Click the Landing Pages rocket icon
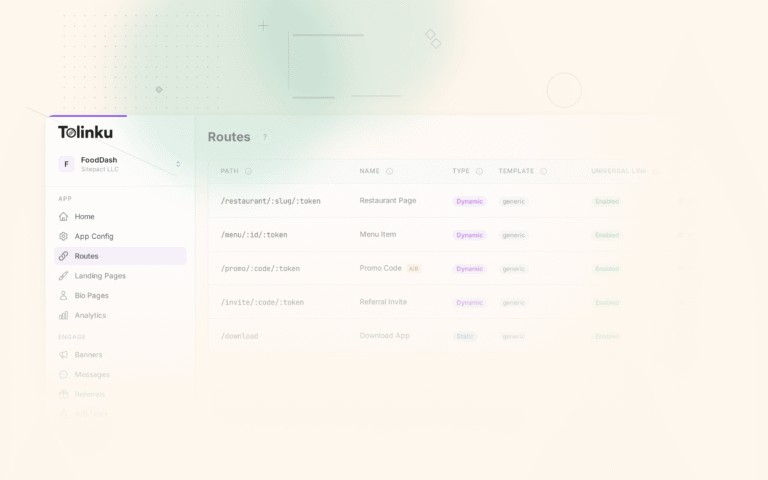Screen dimensions: 768x480 (63, 276)
